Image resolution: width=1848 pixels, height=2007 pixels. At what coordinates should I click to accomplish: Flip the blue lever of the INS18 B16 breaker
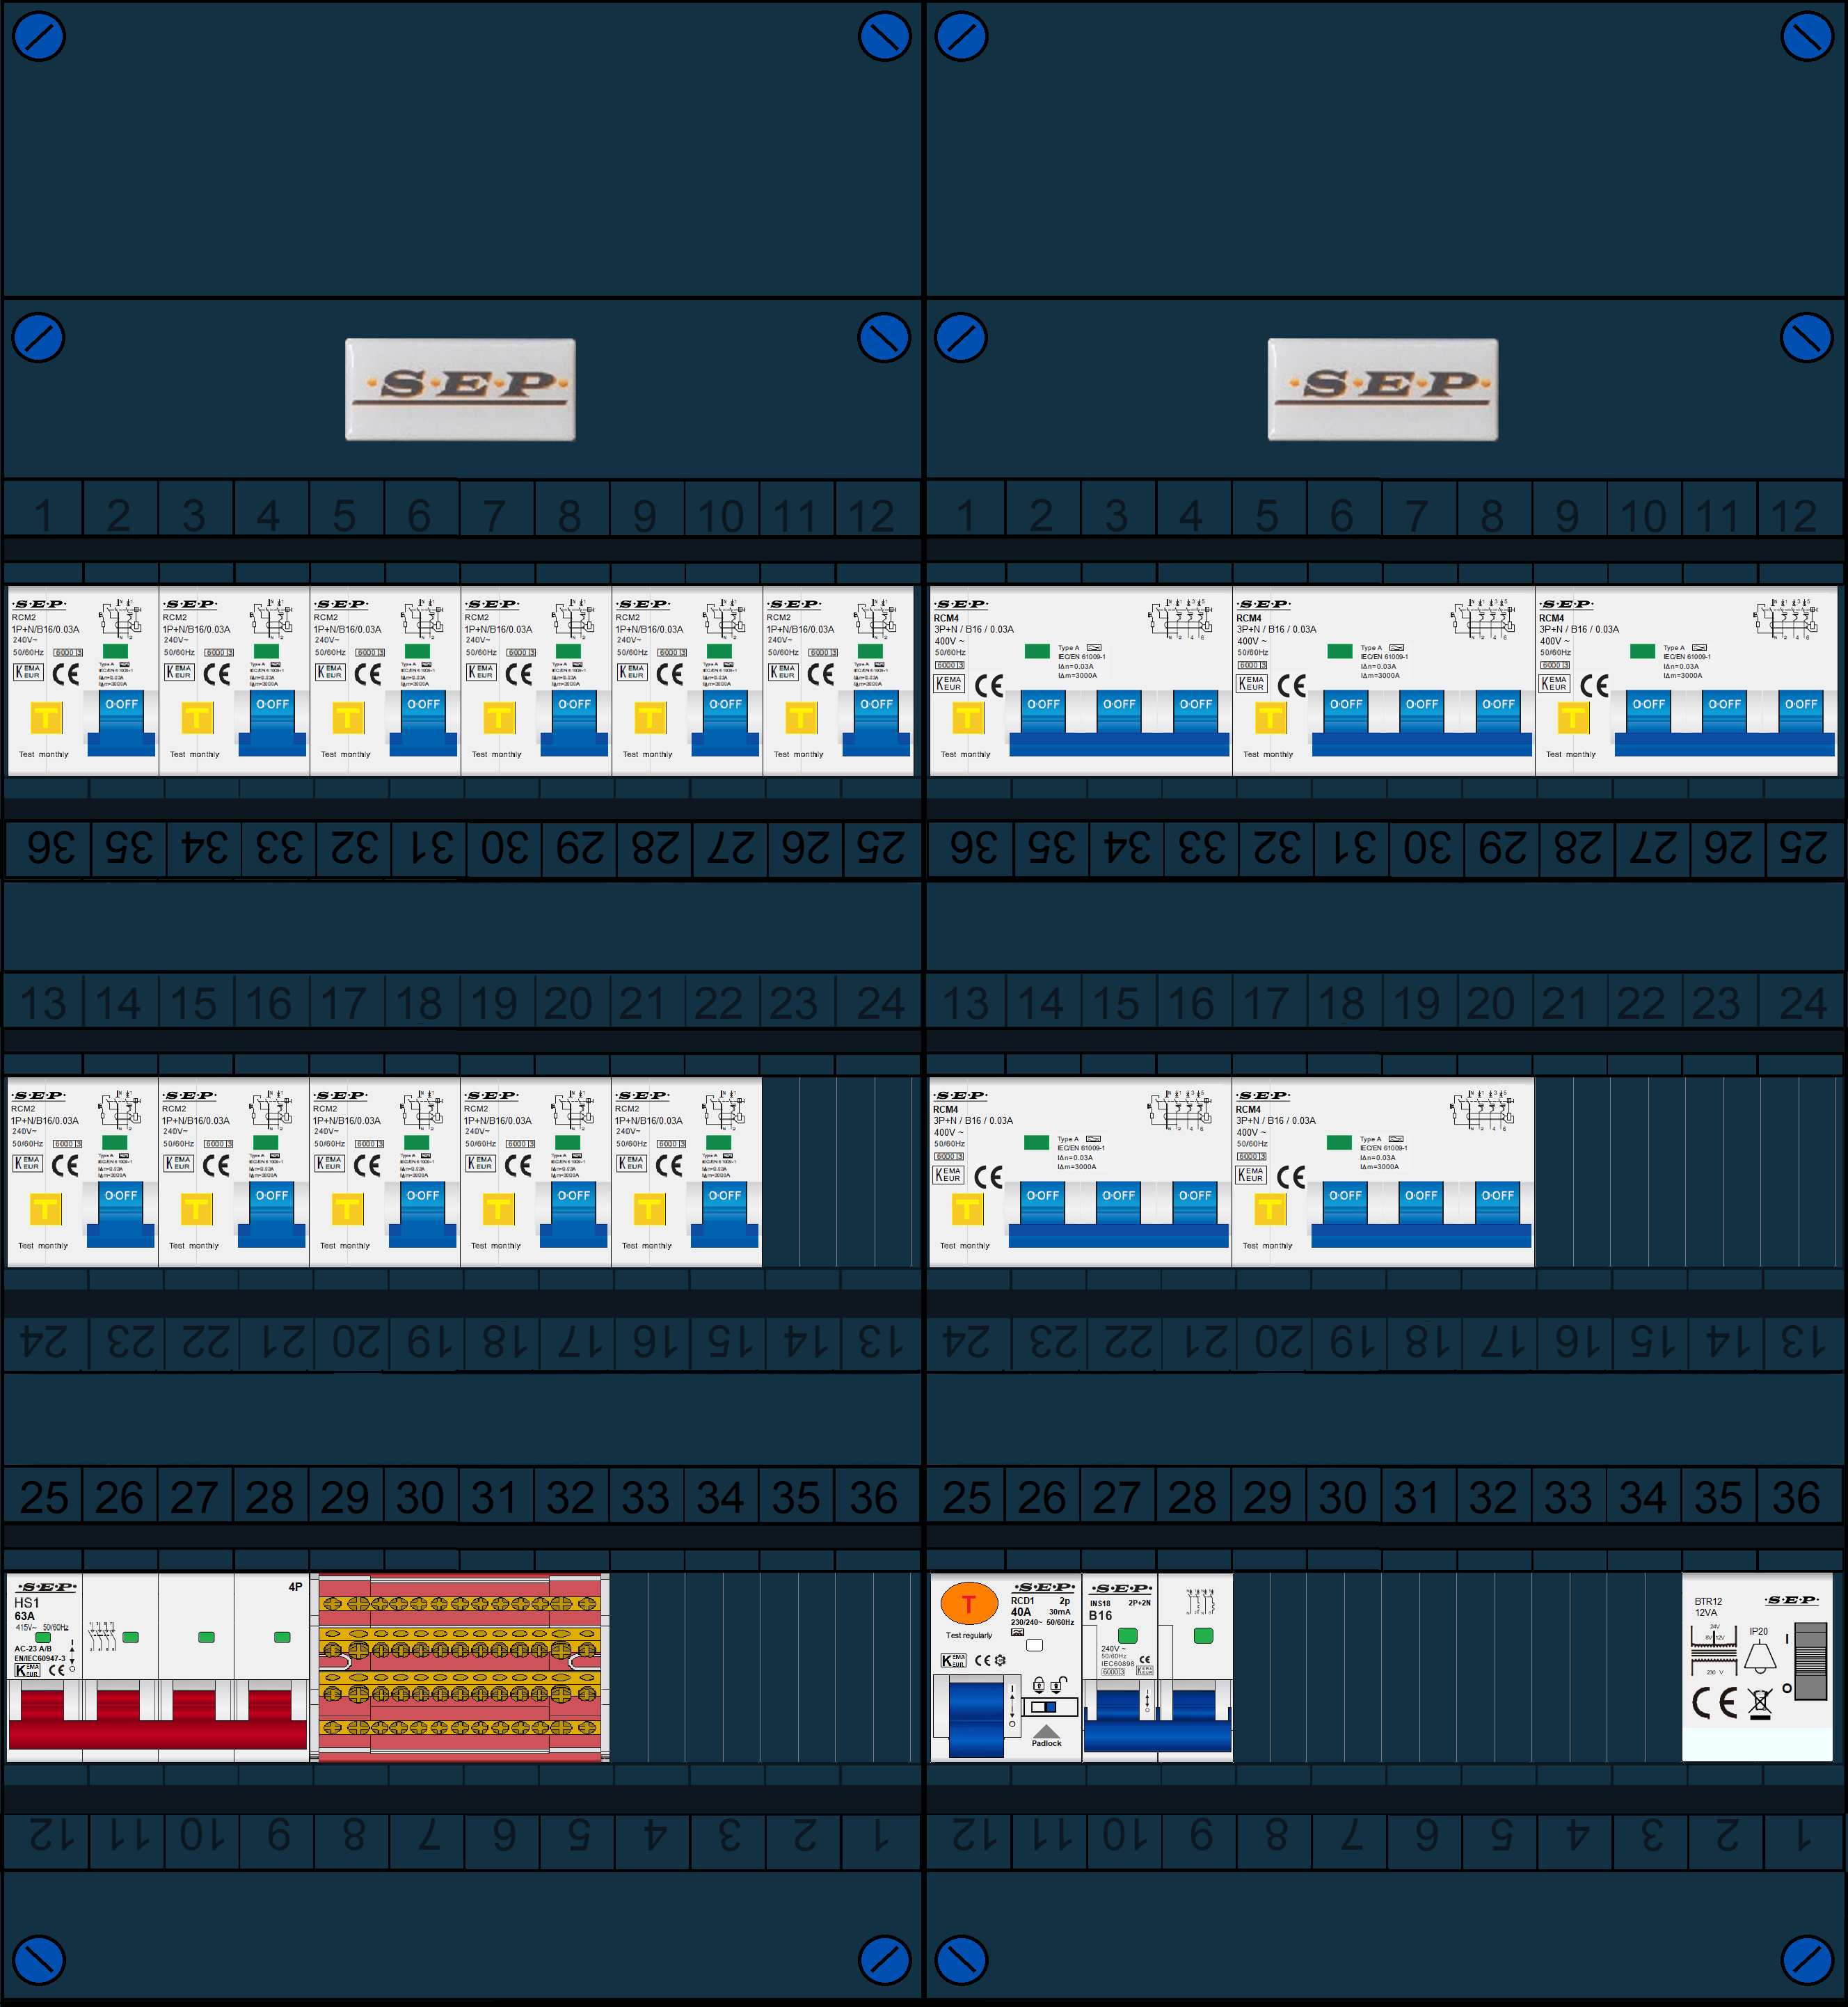point(1158,1721)
